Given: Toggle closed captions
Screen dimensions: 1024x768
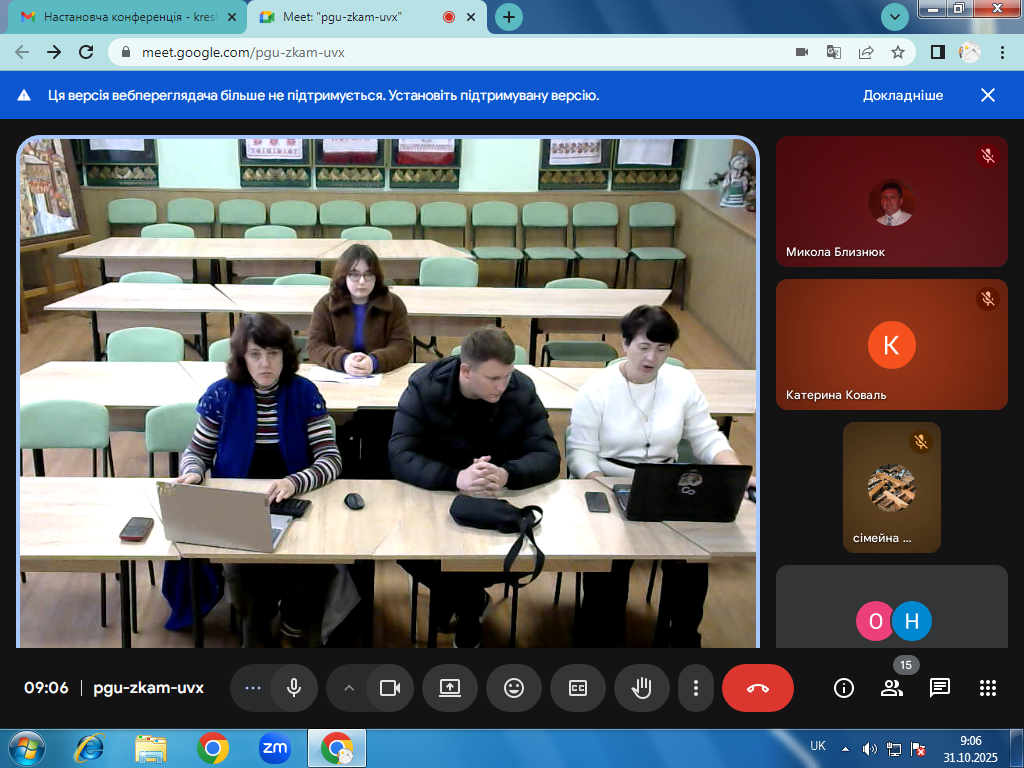Looking at the screenshot, I should 578,688.
